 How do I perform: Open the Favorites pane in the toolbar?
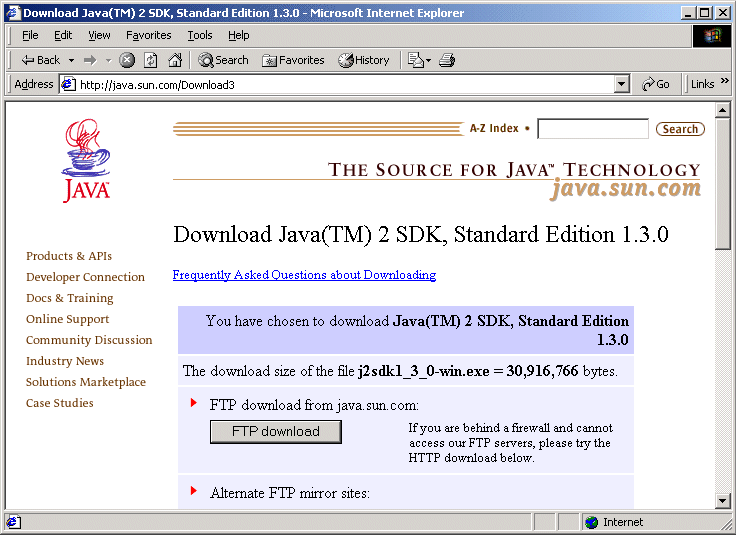(293, 60)
